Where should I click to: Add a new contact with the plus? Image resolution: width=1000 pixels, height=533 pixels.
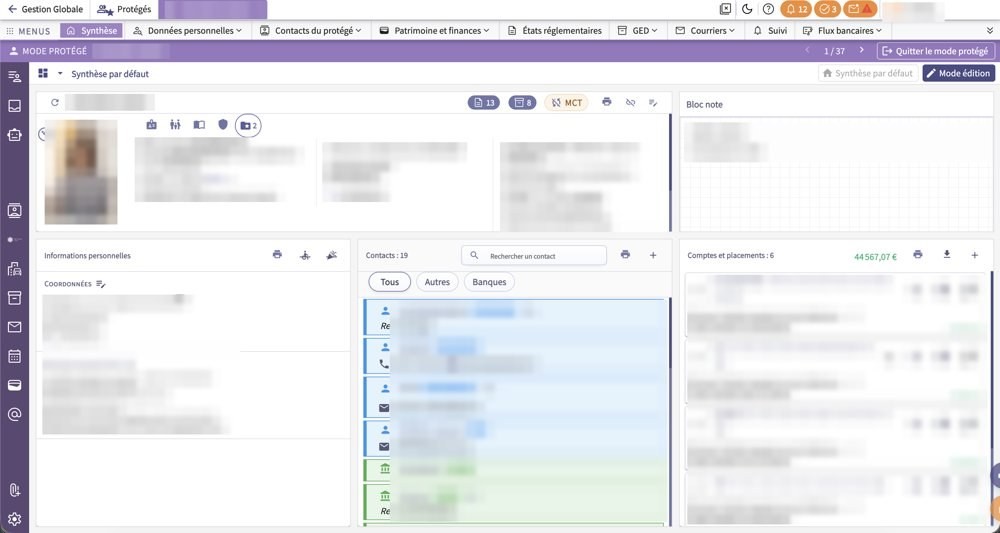click(653, 255)
